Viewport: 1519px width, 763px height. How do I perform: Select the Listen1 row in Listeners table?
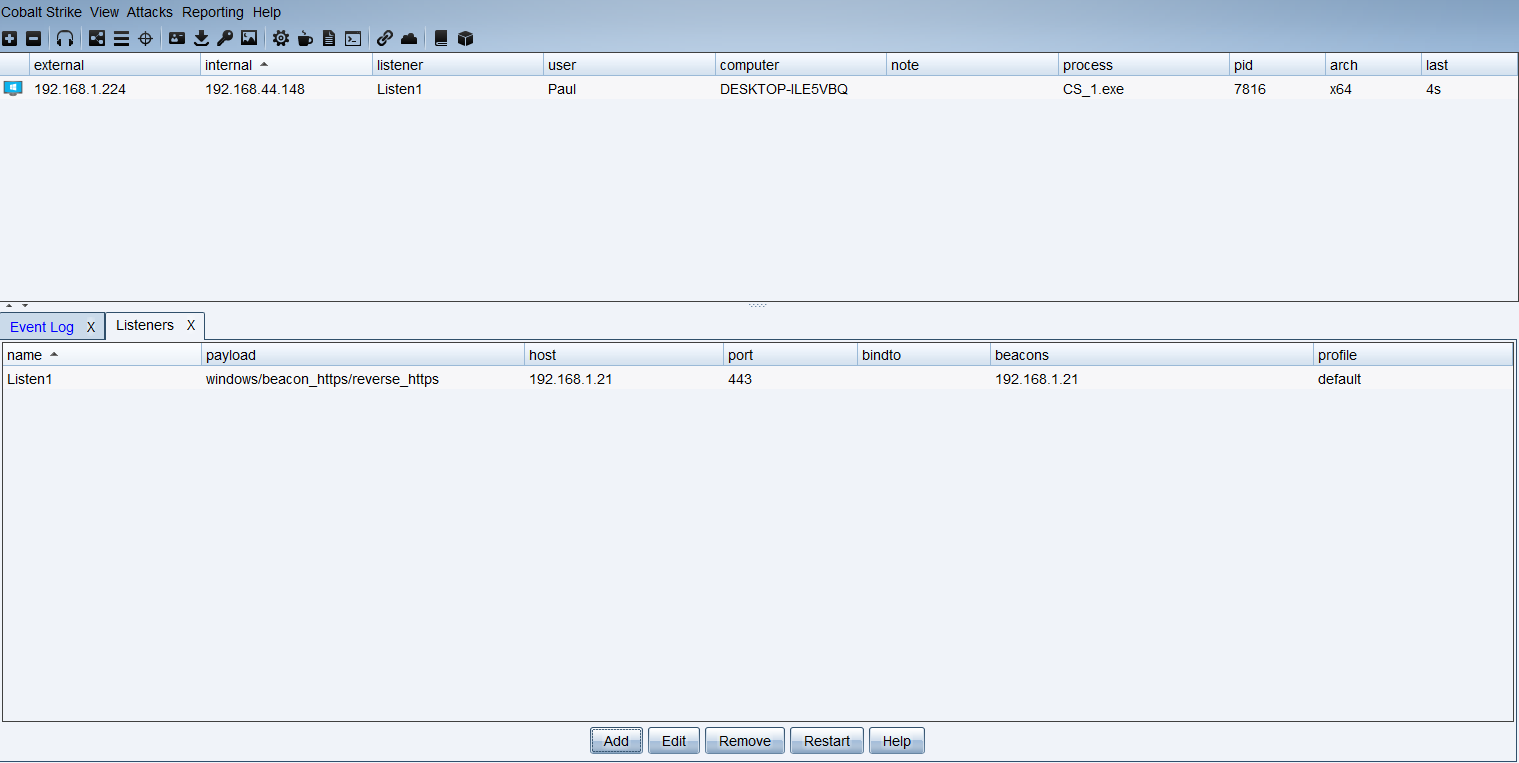757,379
